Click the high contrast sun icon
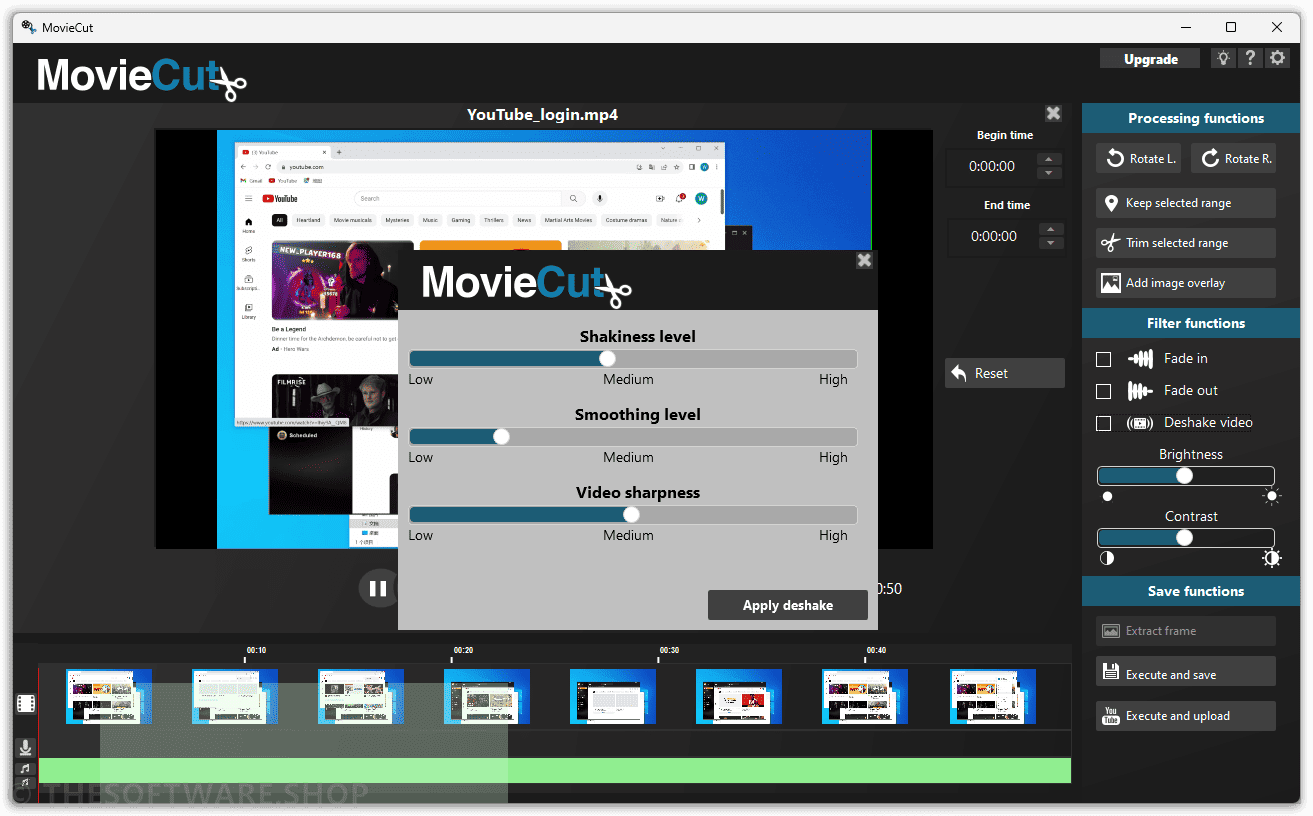The height and width of the screenshot is (816, 1313). [x=1272, y=558]
